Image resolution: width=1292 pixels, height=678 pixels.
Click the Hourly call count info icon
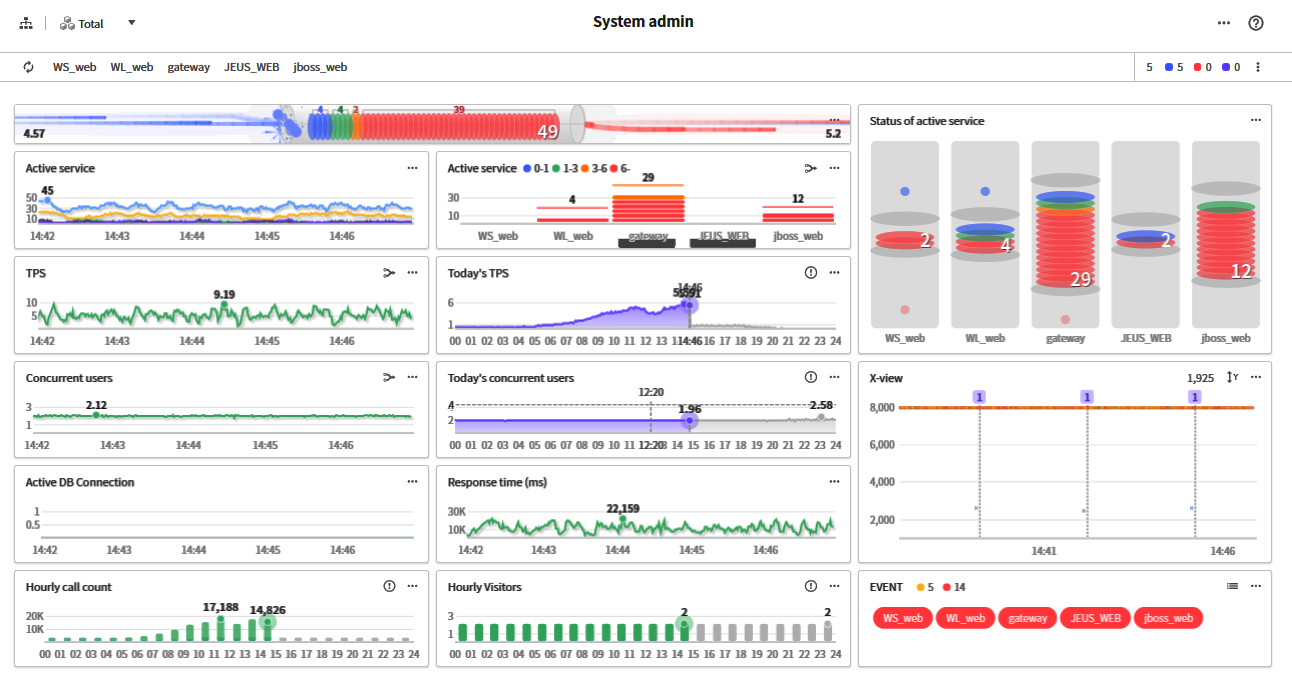(390, 587)
